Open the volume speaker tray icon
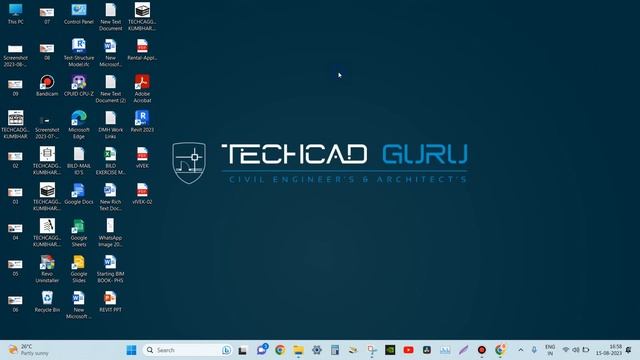Screen dimensions: 640x360 (576, 350)
